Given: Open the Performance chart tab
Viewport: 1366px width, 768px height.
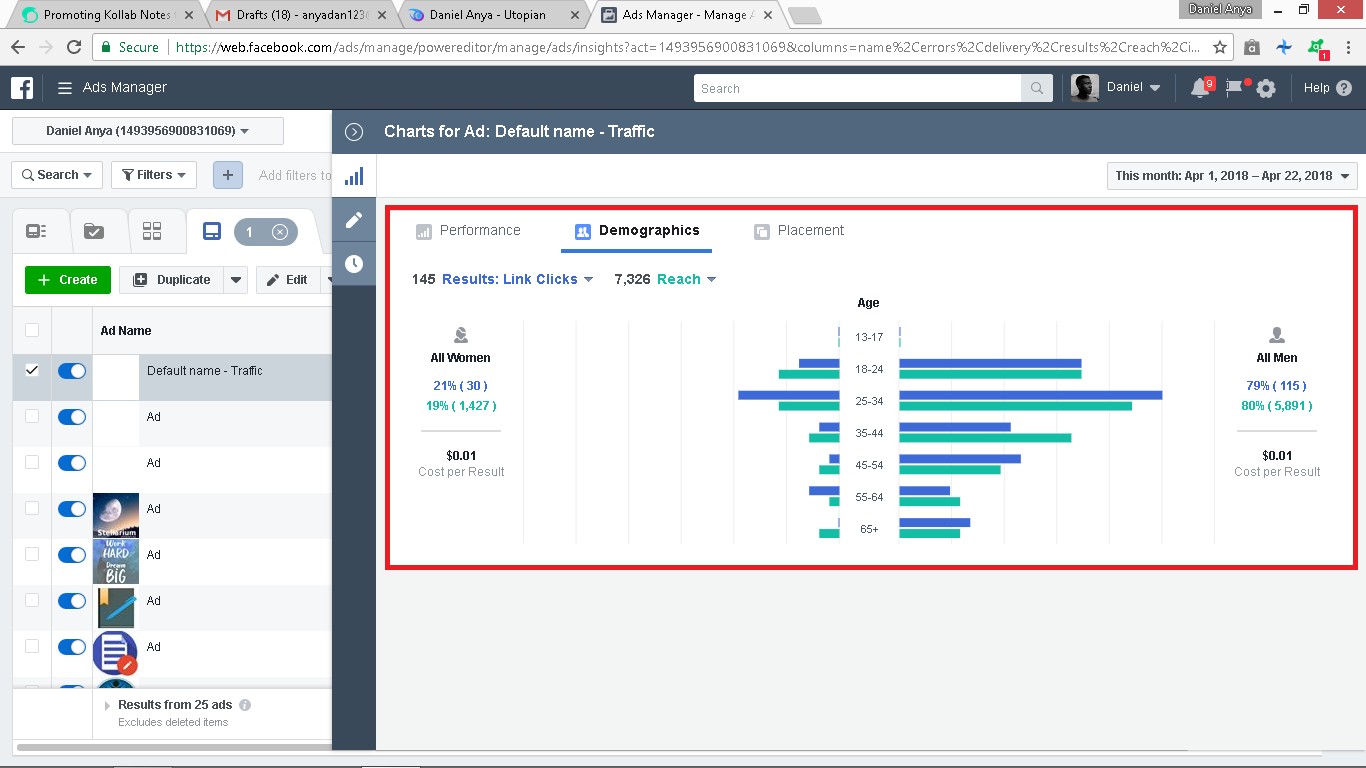Looking at the screenshot, I should [x=468, y=231].
